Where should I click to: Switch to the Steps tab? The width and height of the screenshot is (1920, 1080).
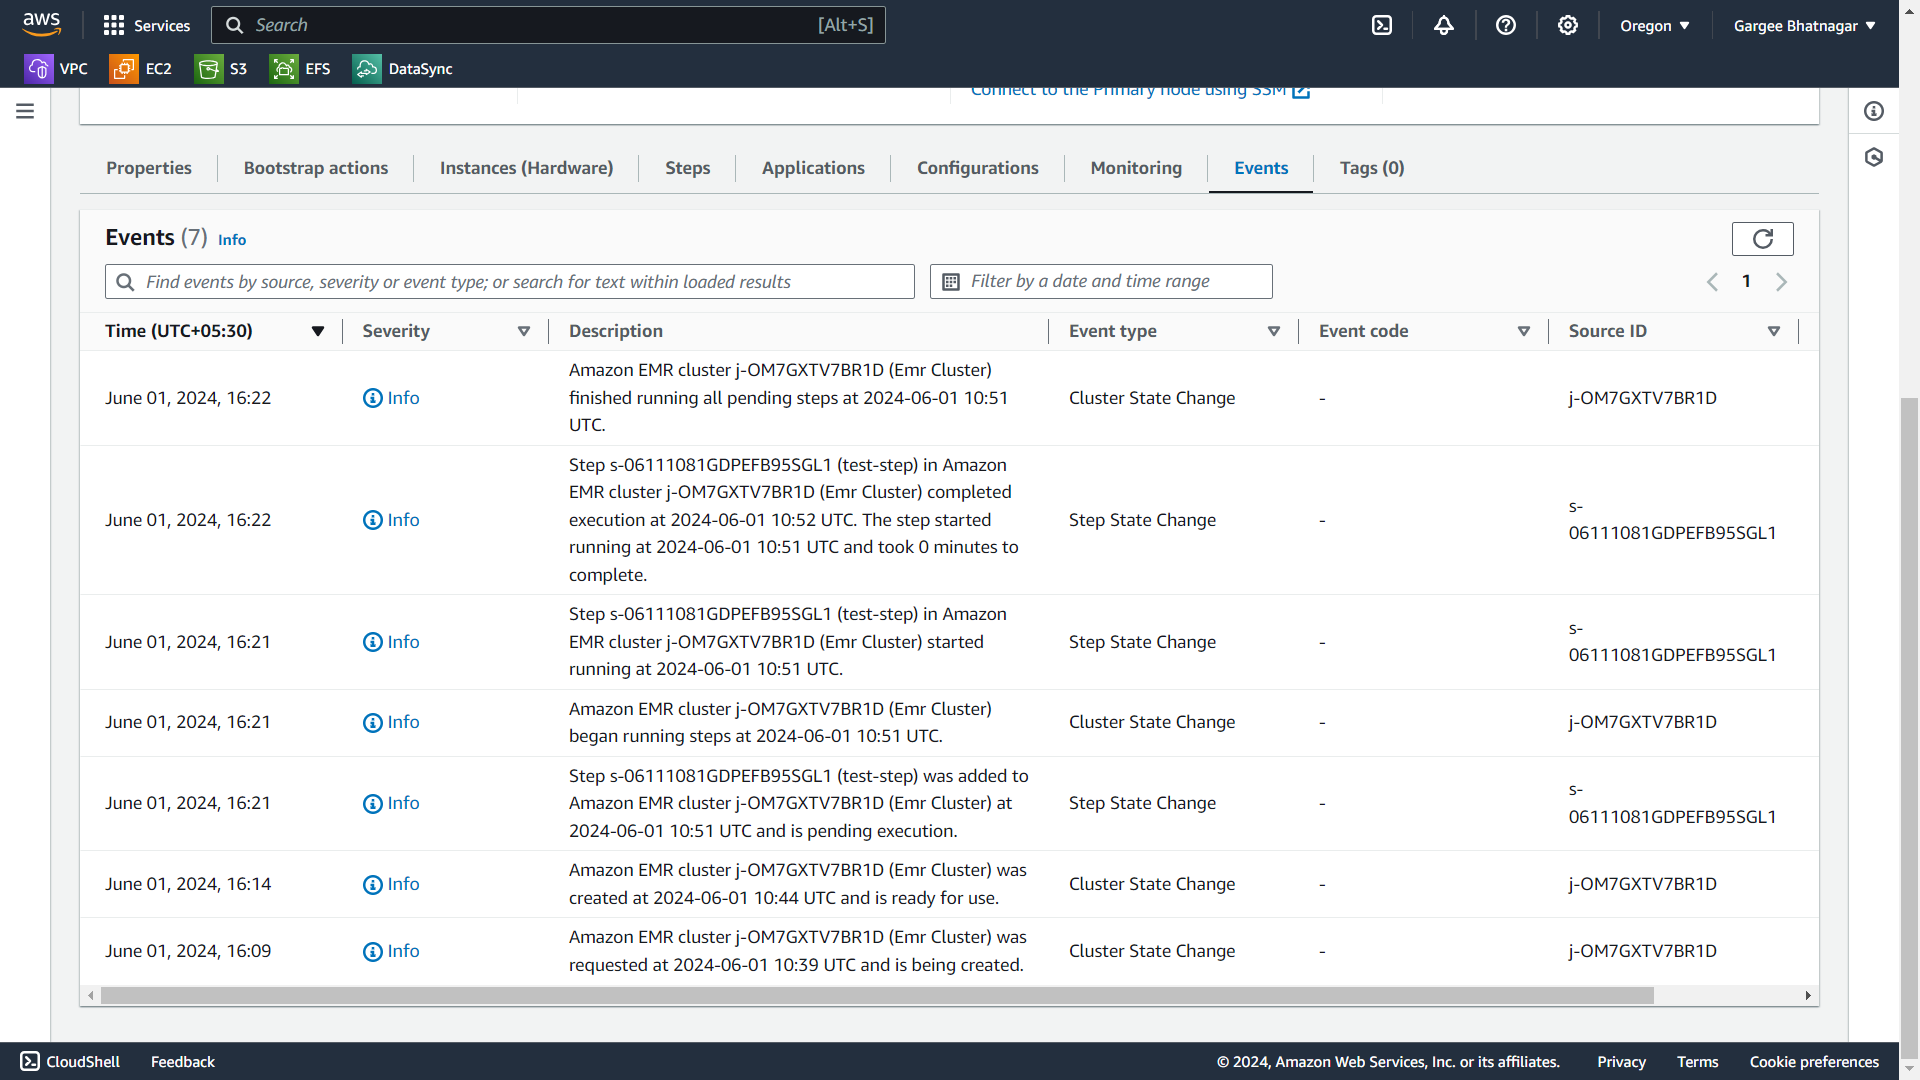pos(687,168)
